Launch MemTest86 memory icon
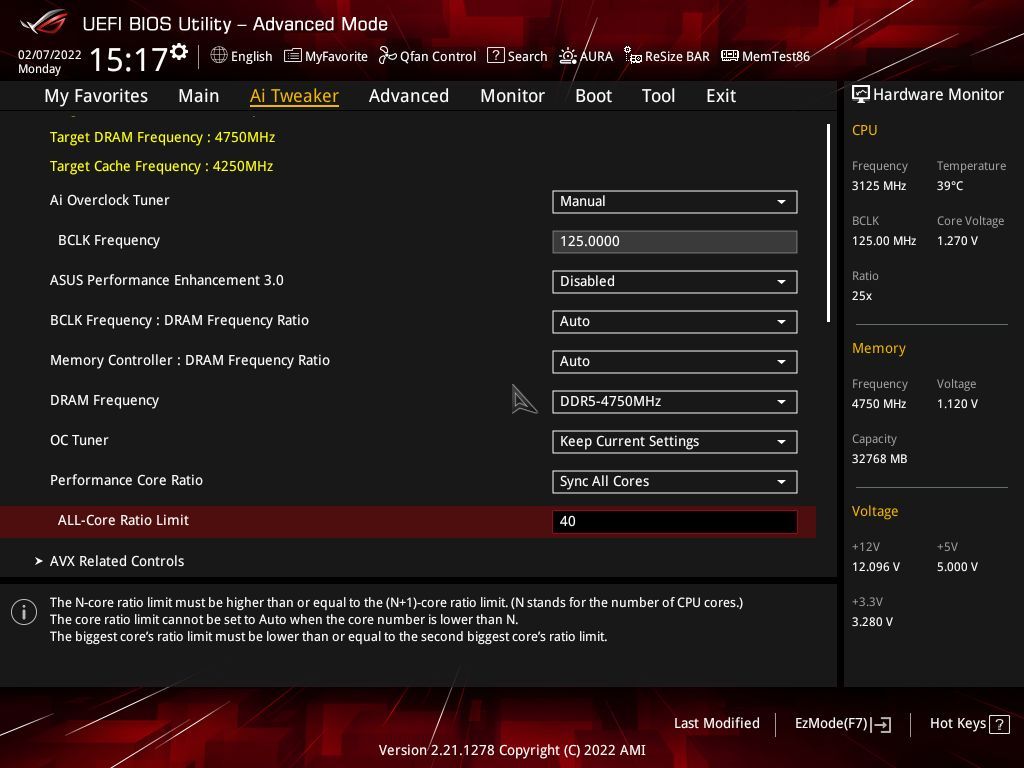1024x768 pixels. (729, 56)
